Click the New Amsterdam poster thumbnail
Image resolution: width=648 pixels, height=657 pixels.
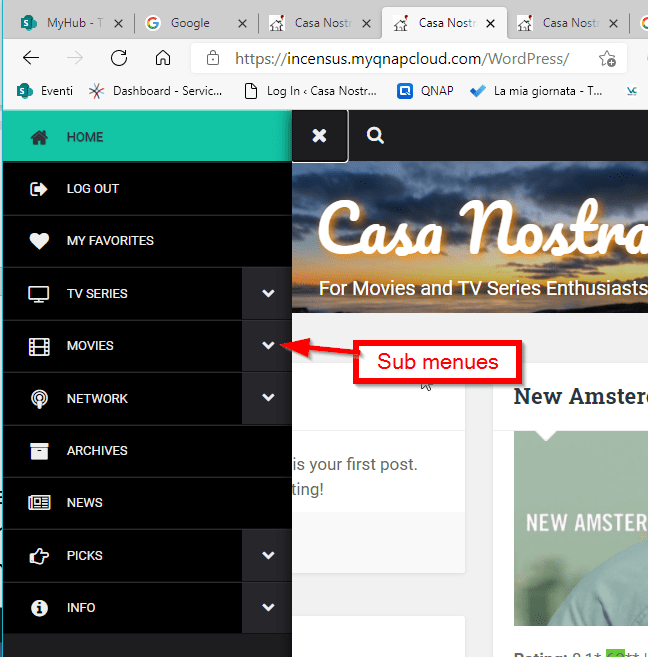(x=581, y=528)
